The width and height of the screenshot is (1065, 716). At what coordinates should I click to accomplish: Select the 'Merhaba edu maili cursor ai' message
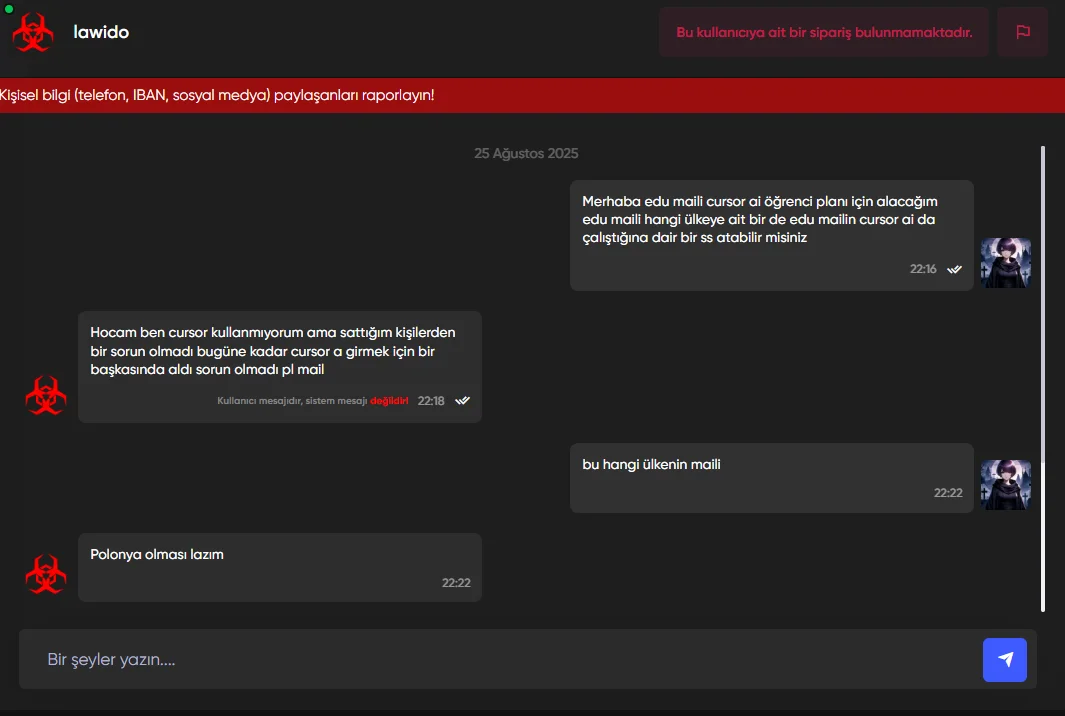point(772,235)
